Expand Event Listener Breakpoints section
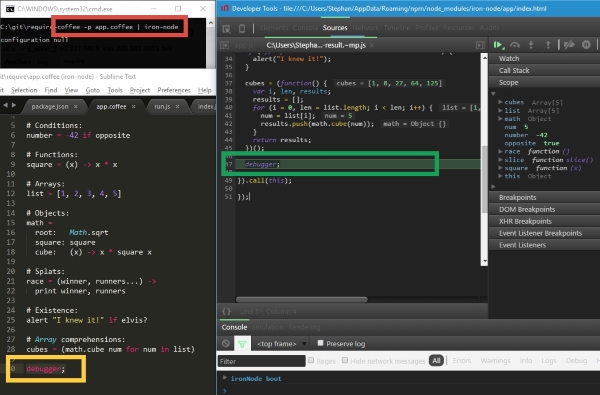The height and width of the screenshot is (395, 600). pos(544,233)
